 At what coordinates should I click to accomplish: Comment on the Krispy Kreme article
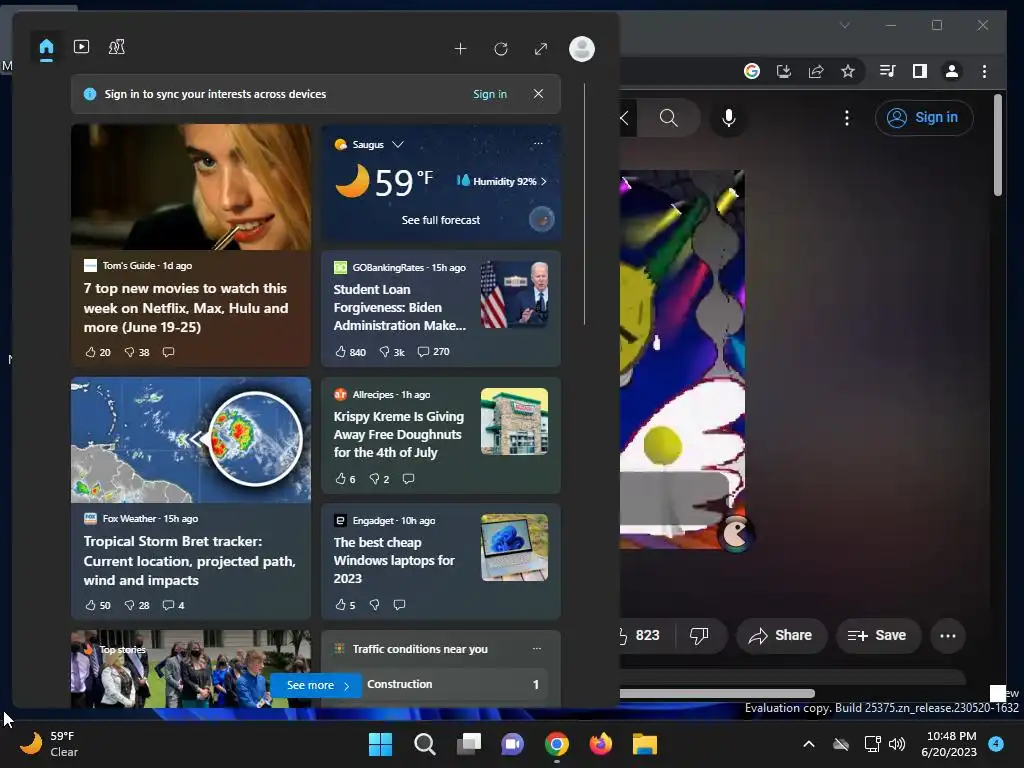pyautogui.click(x=409, y=479)
